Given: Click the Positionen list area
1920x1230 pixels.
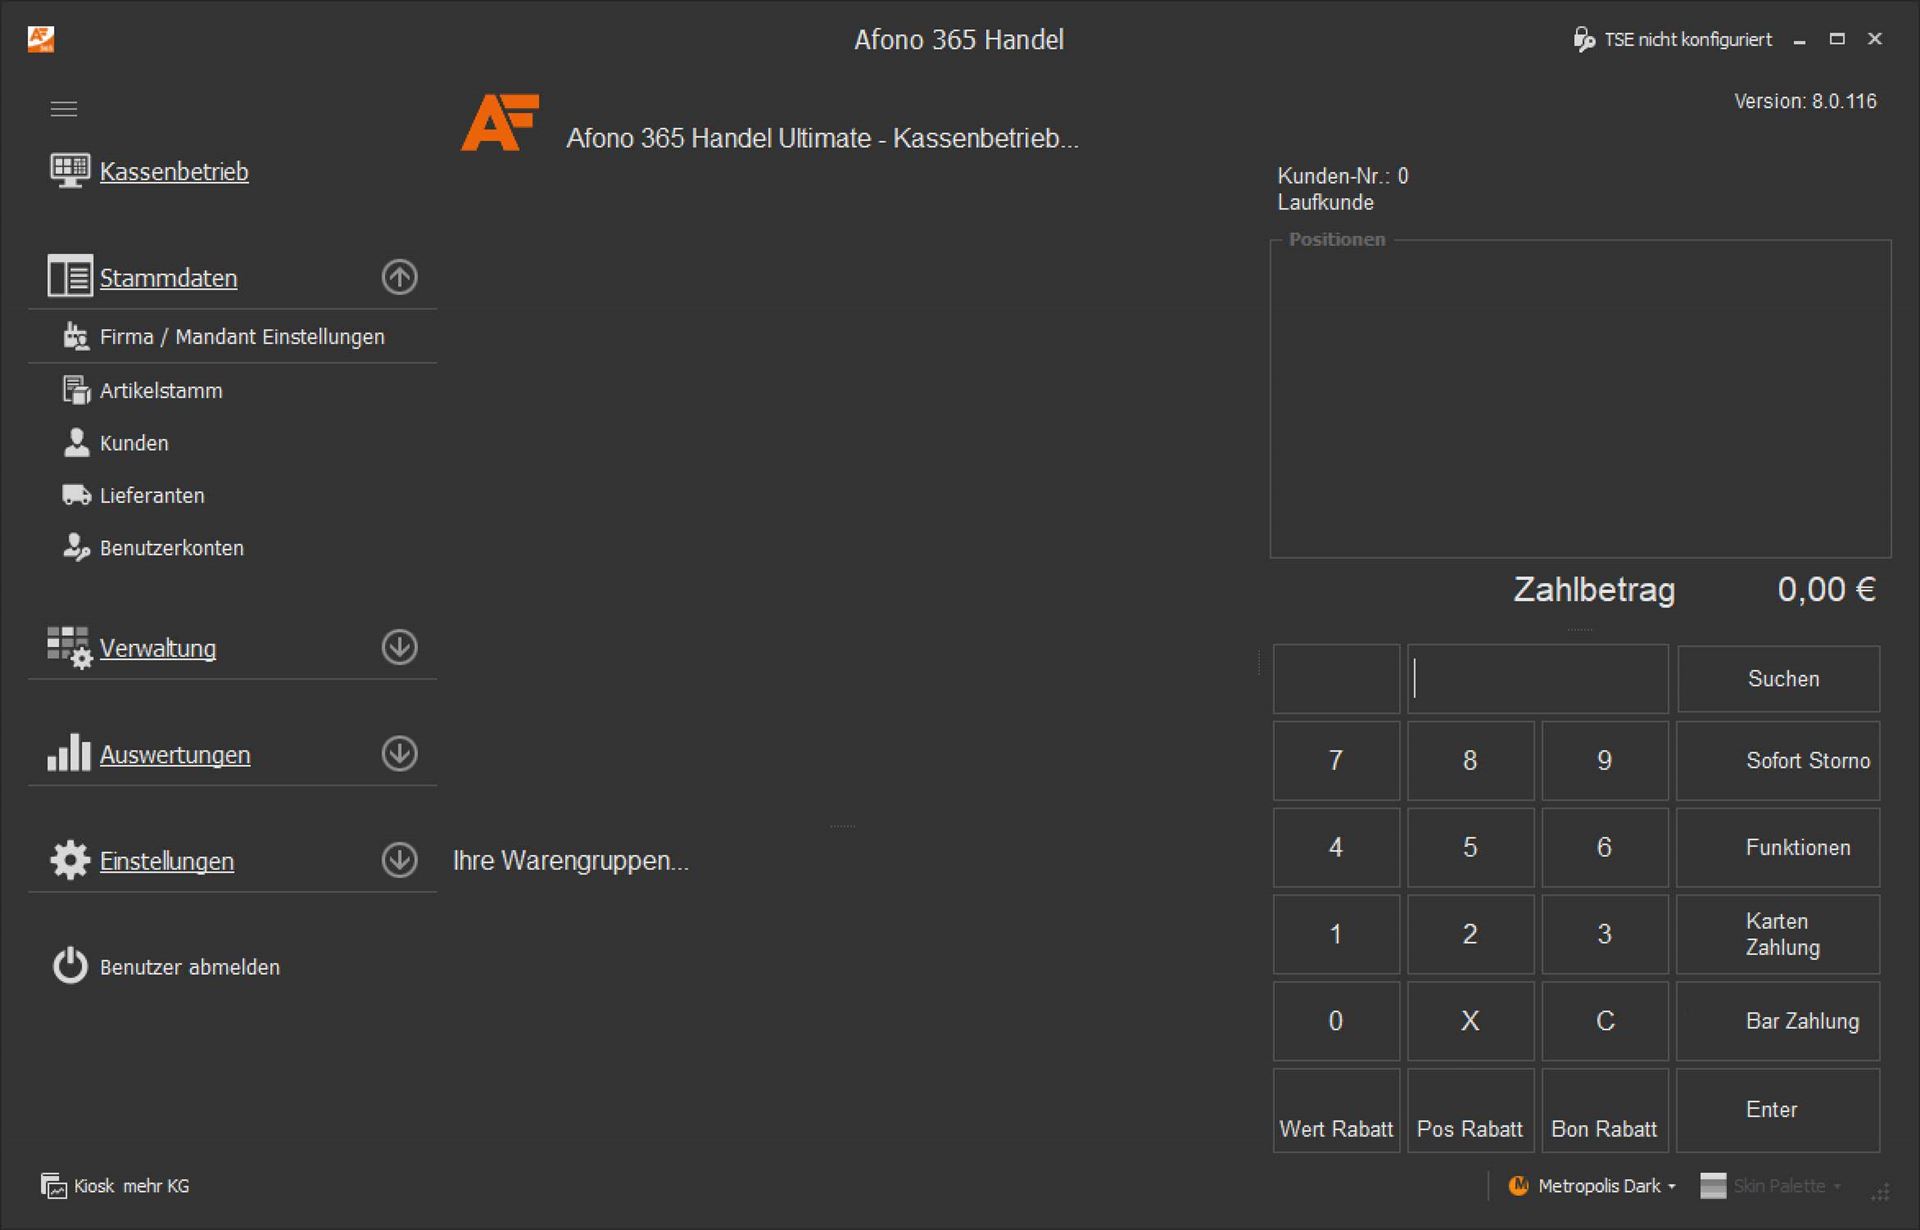Looking at the screenshot, I should pos(1580,400).
